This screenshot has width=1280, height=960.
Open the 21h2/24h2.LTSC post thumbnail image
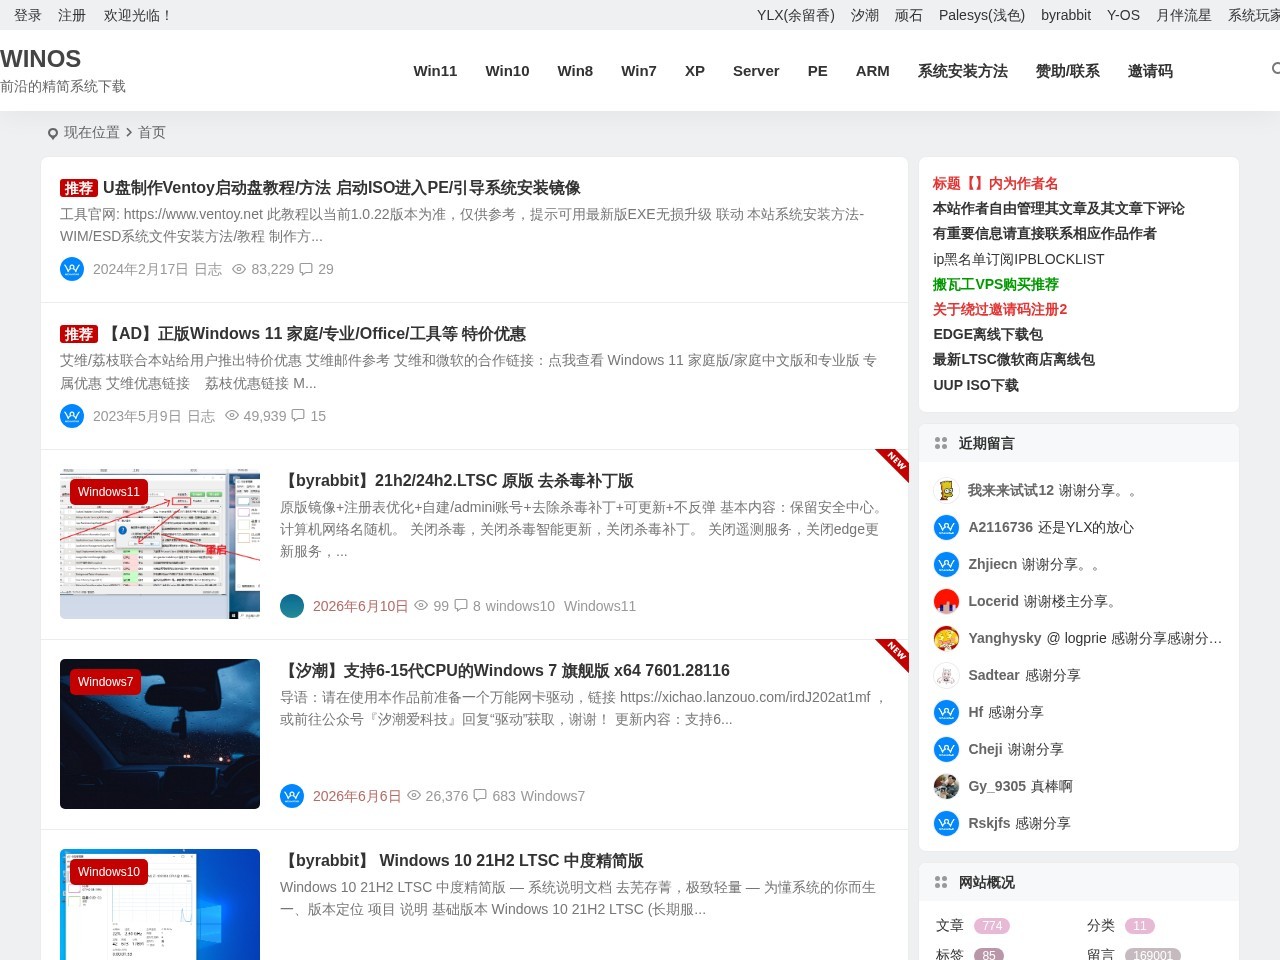(x=160, y=544)
